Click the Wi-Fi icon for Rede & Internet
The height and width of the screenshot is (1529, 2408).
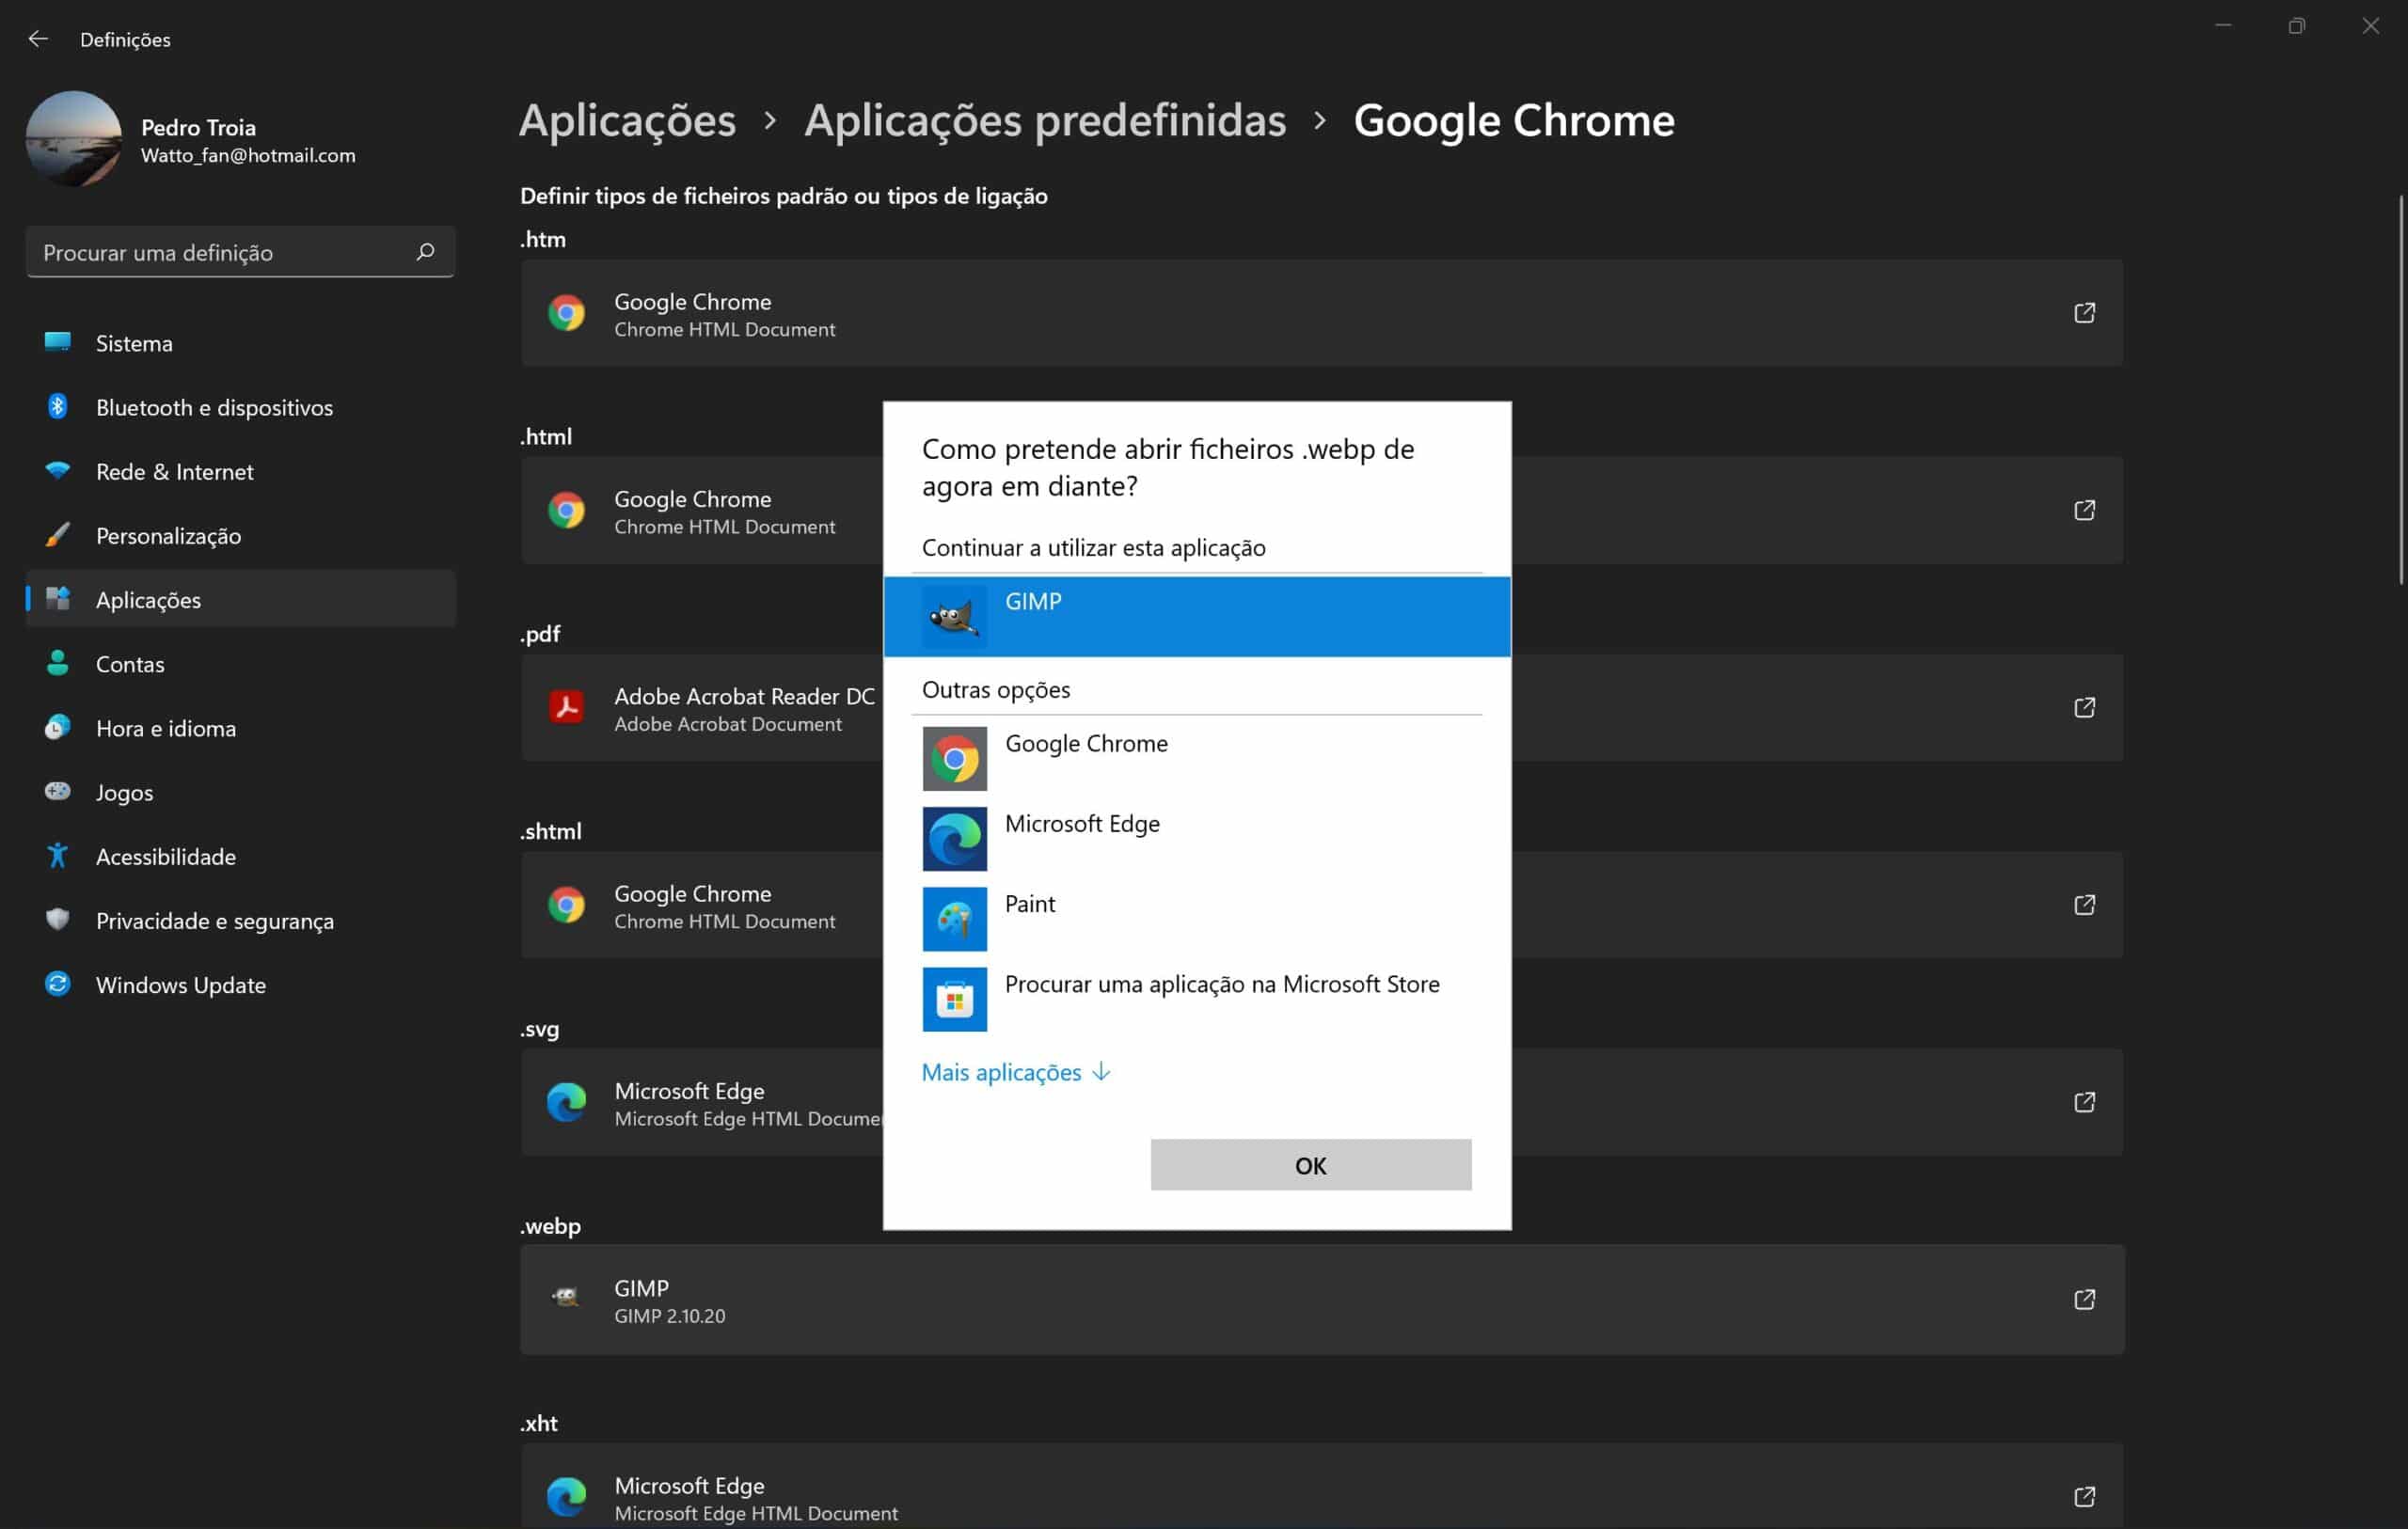point(58,470)
